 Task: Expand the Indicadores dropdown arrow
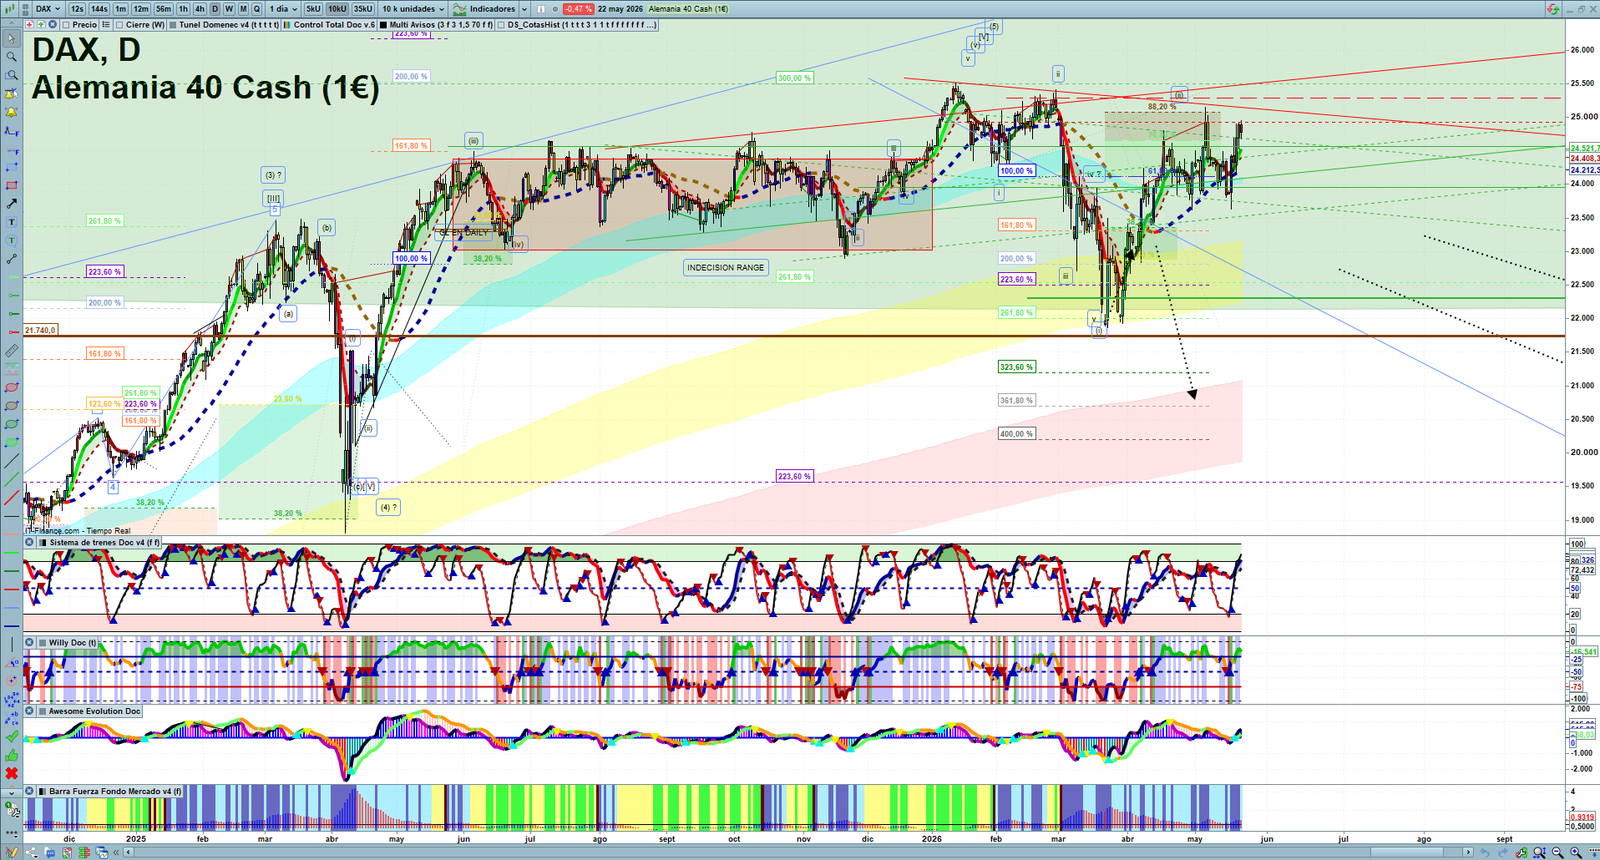pos(524,9)
